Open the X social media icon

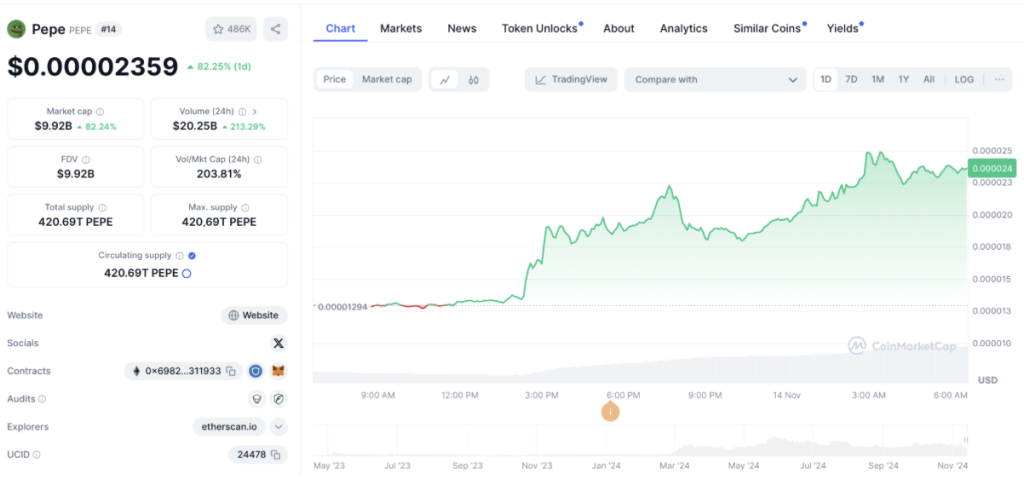[278, 343]
